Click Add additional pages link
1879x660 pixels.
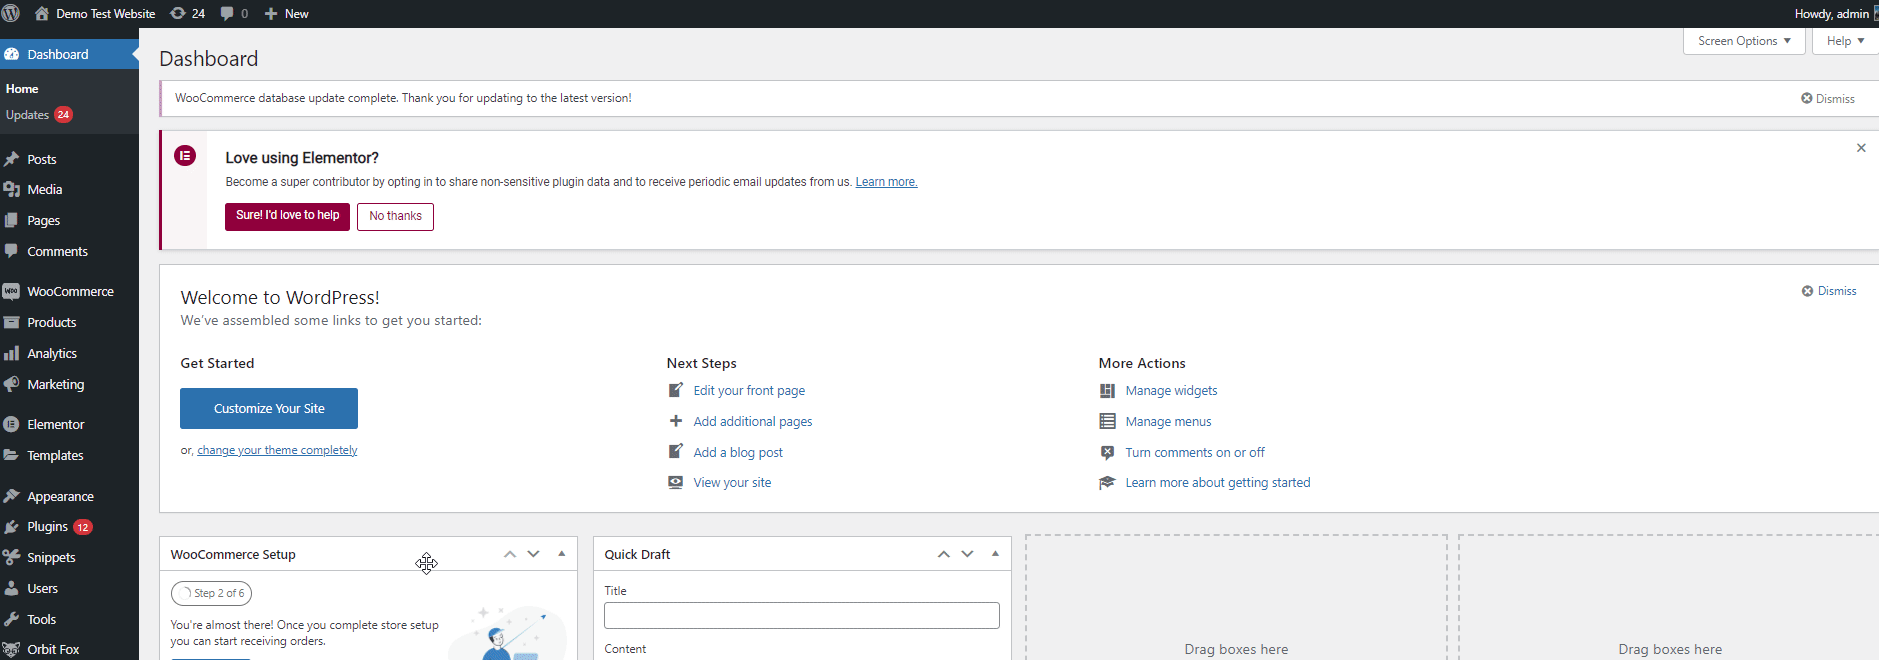click(x=753, y=422)
